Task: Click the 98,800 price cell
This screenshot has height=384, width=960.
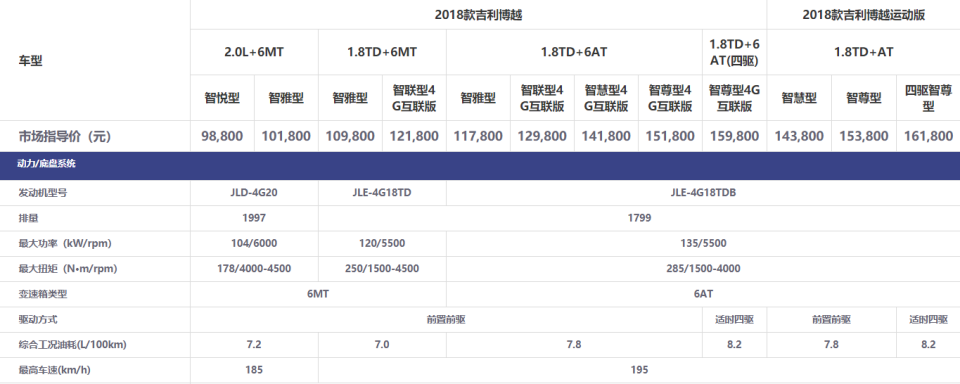Action: click(x=222, y=136)
